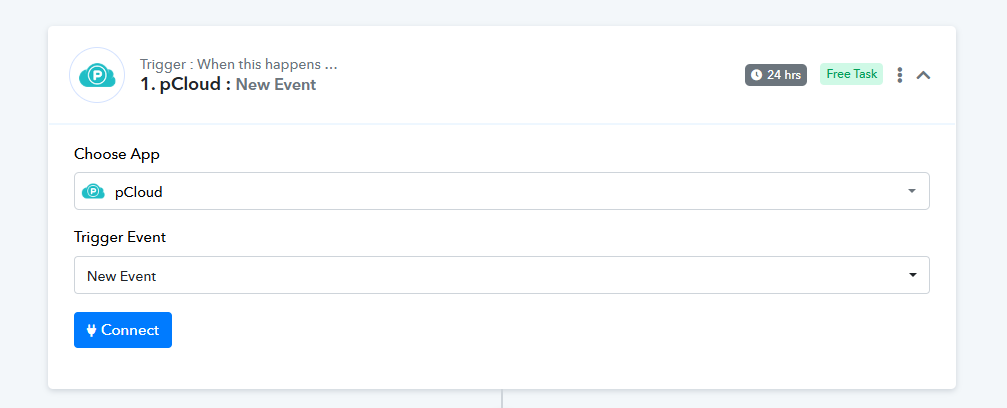1007x408 pixels.
Task: Collapse the pCloud trigger step with chevron
Action: click(x=923, y=75)
